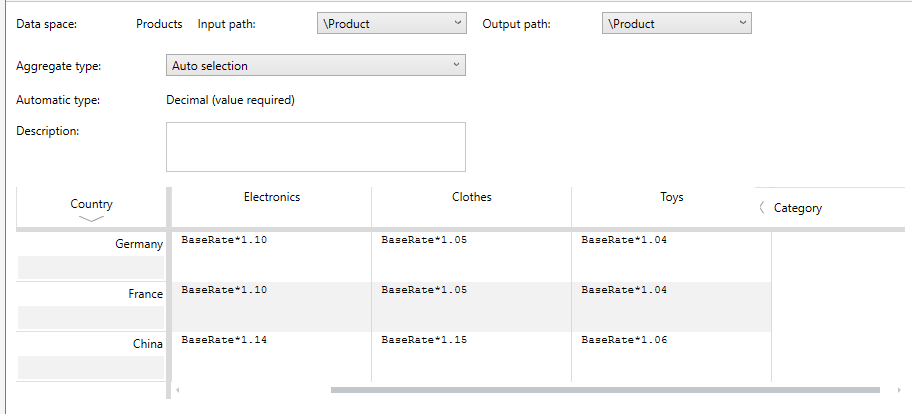Screen dimensions: 912x414
Task: Click the Germany Electronics cell BaseRate*1.10
Action: [x=272, y=257]
